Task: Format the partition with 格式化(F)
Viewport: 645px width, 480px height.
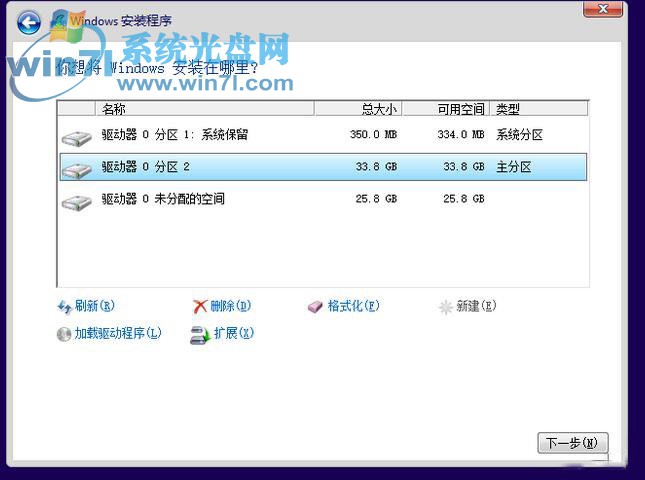Action: (353, 306)
